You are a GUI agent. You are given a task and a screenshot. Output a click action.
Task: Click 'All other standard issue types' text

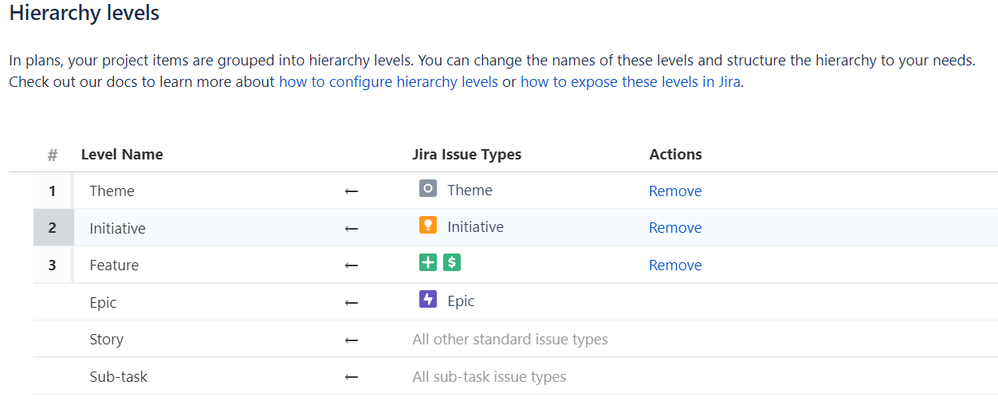(x=510, y=339)
